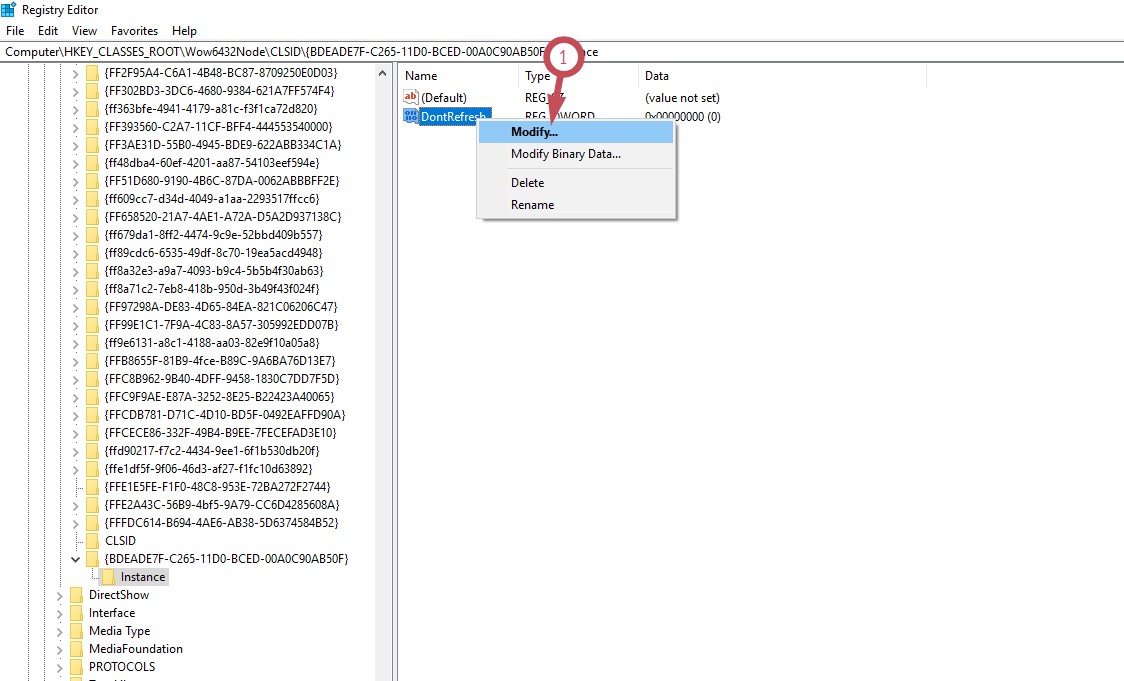
Task: Open the Favorites menu
Action: 134,31
